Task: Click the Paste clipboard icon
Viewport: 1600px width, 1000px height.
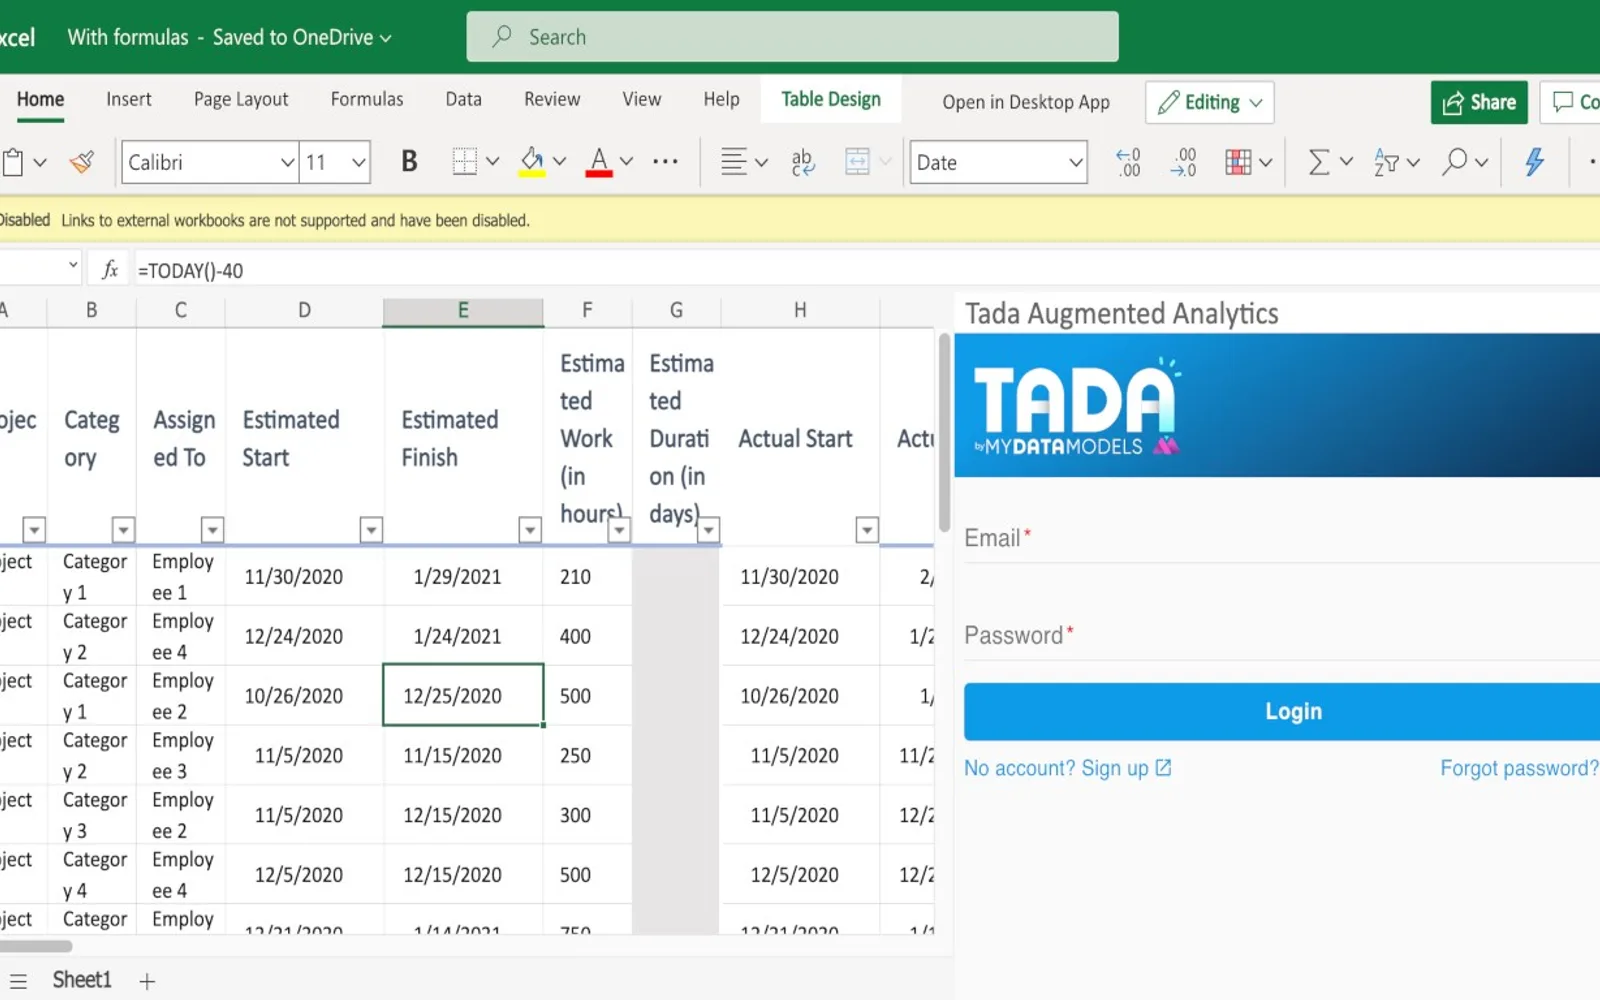Action: point(13,162)
